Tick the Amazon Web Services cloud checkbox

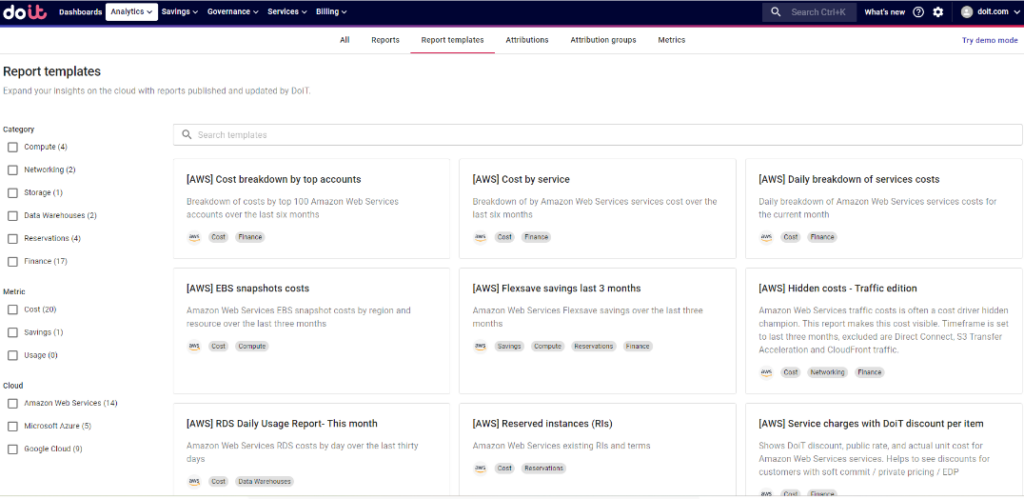click(x=13, y=403)
